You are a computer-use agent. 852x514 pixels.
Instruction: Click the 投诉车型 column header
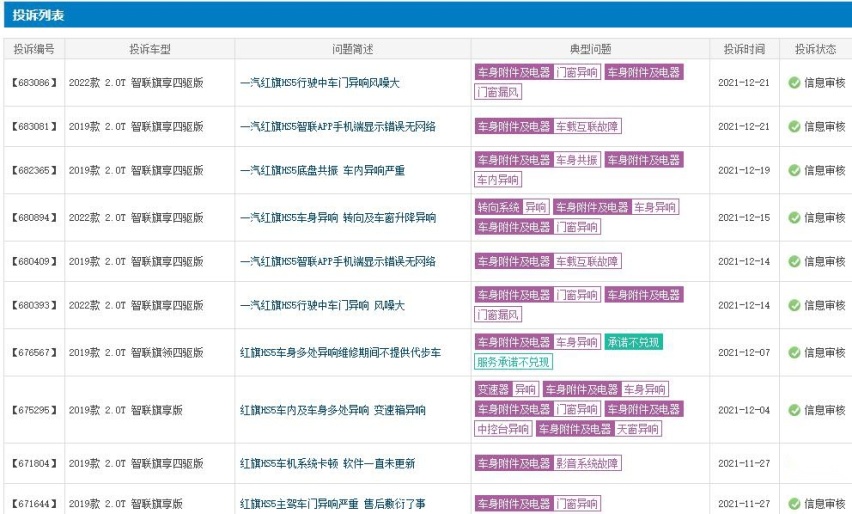(x=149, y=49)
